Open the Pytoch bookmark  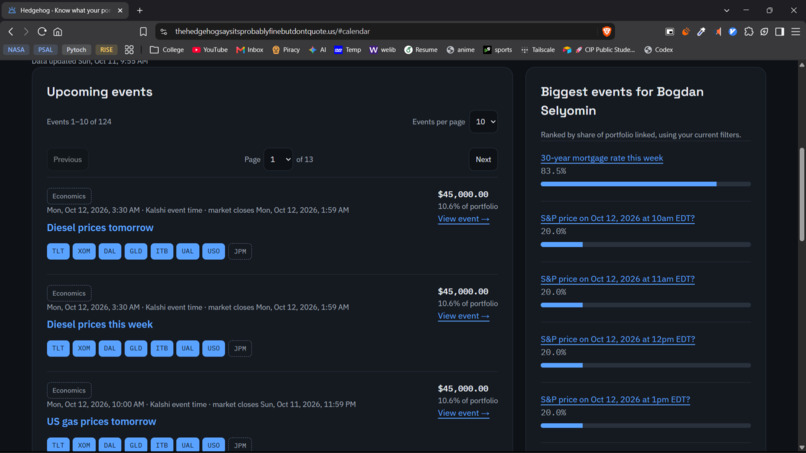coord(76,50)
